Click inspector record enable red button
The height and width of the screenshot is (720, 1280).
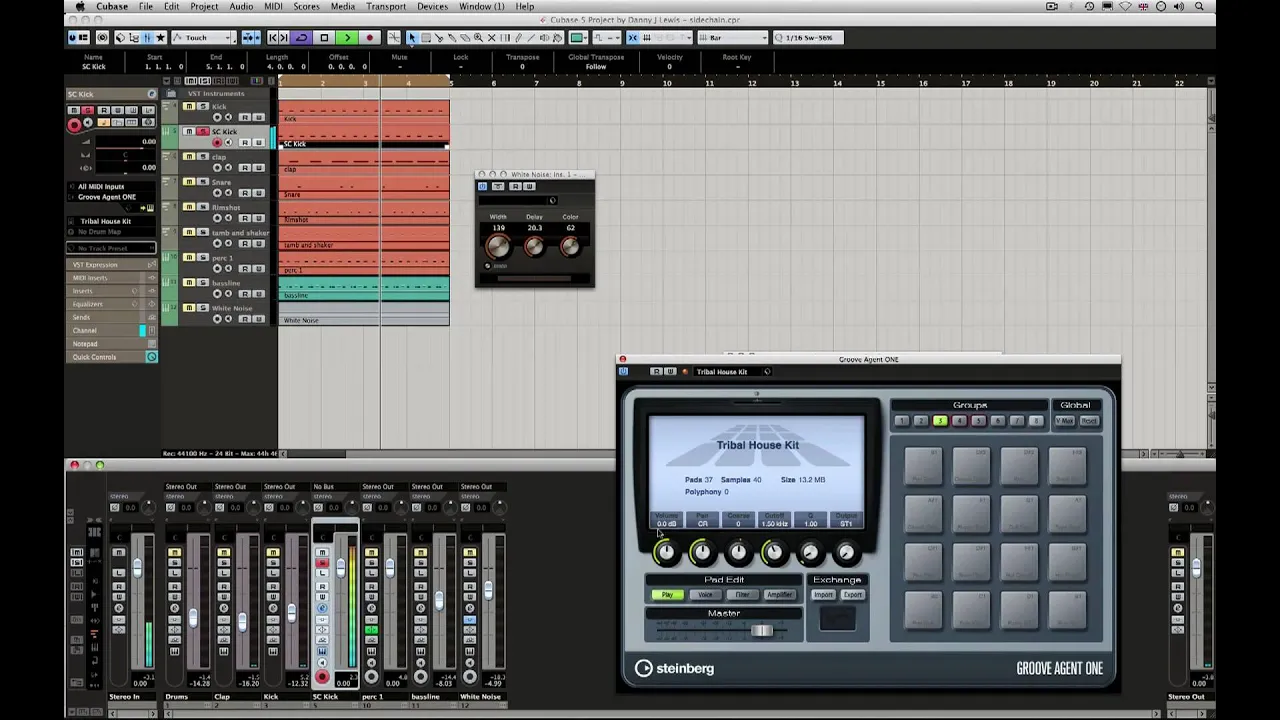(73, 125)
